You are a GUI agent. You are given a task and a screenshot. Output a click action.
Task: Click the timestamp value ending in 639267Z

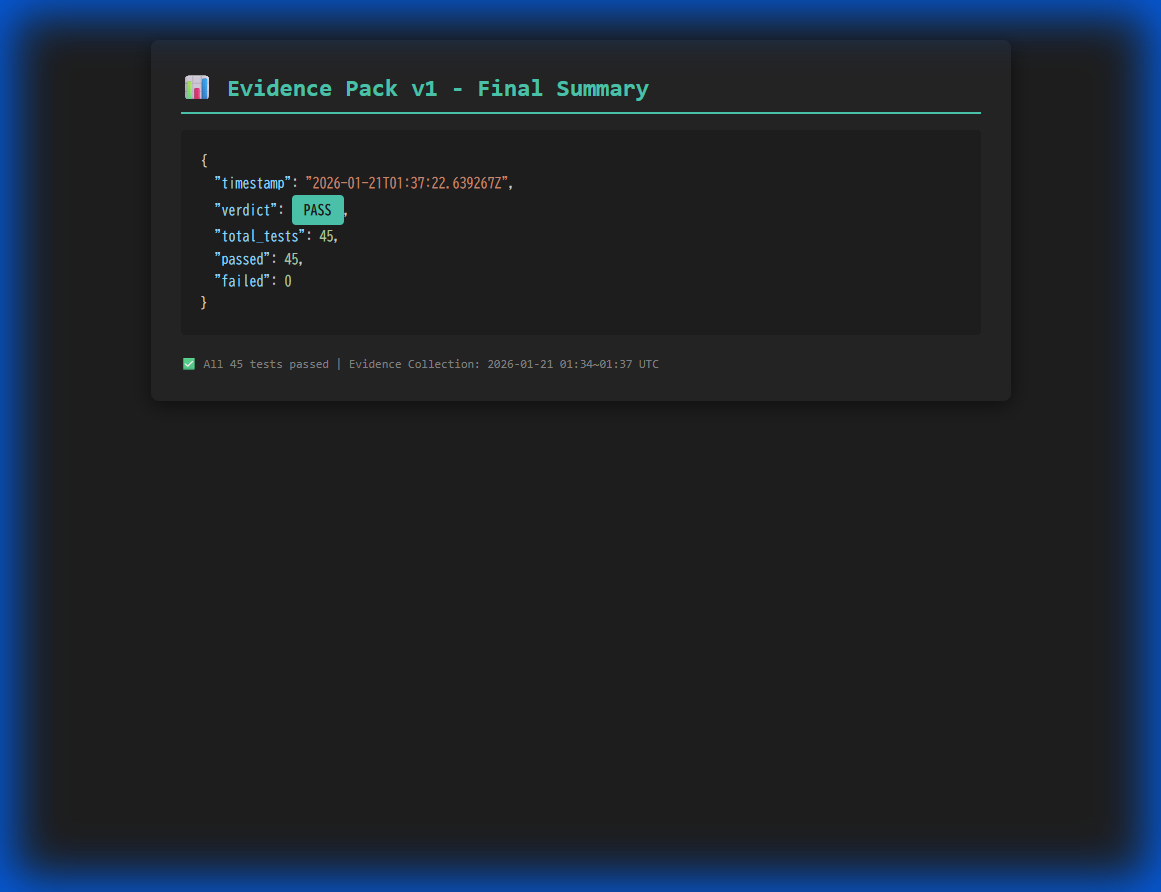pyautogui.click(x=410, y=183)
